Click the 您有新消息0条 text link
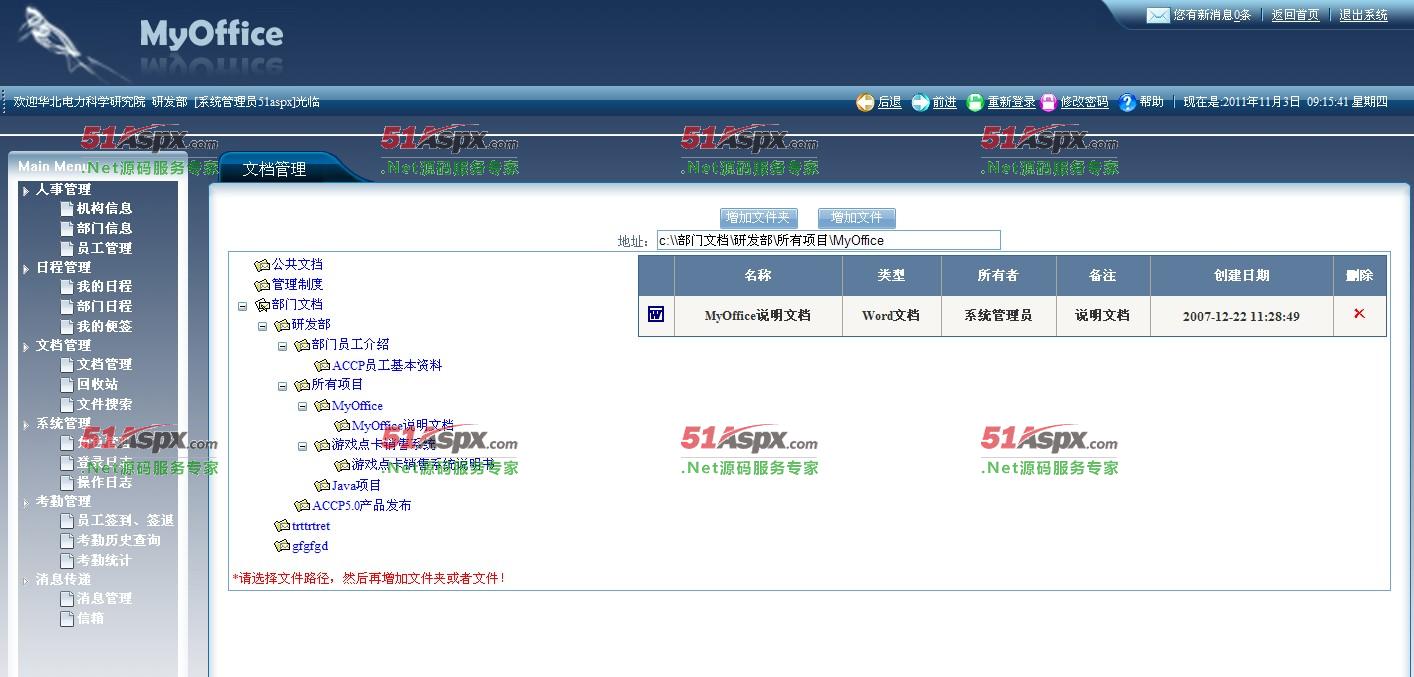 pos(1212,15)
